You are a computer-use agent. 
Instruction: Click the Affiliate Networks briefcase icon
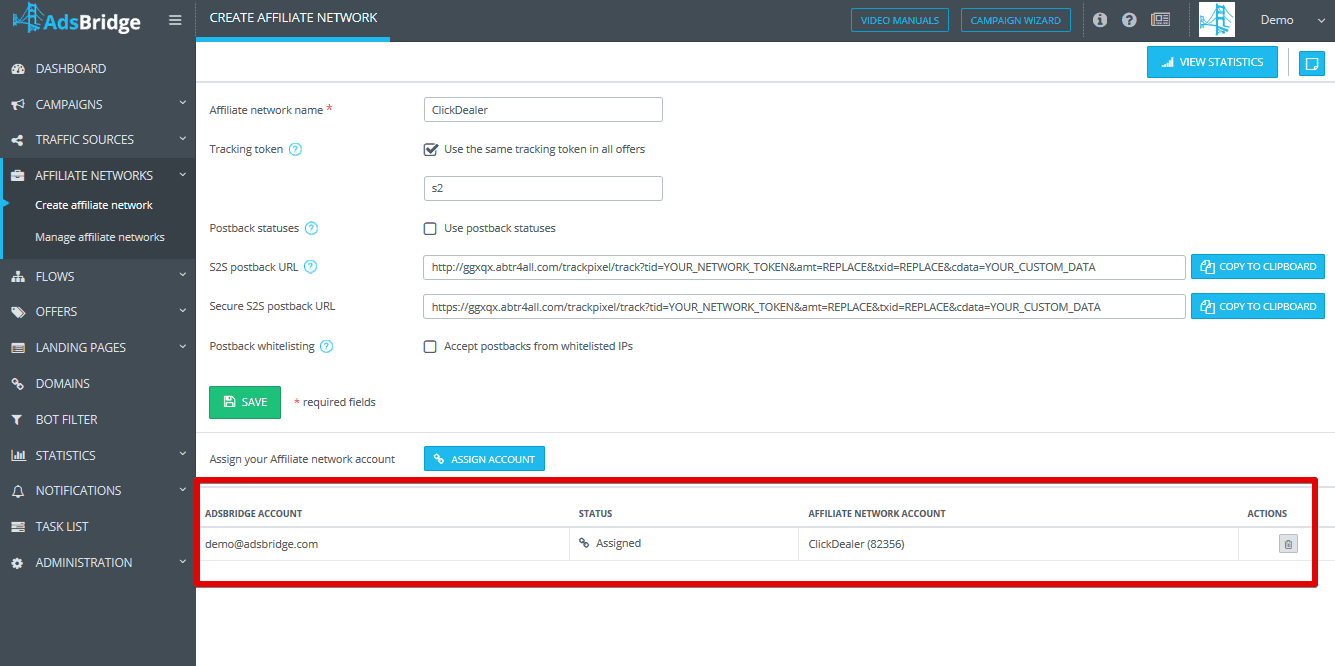tap(17, 176)
